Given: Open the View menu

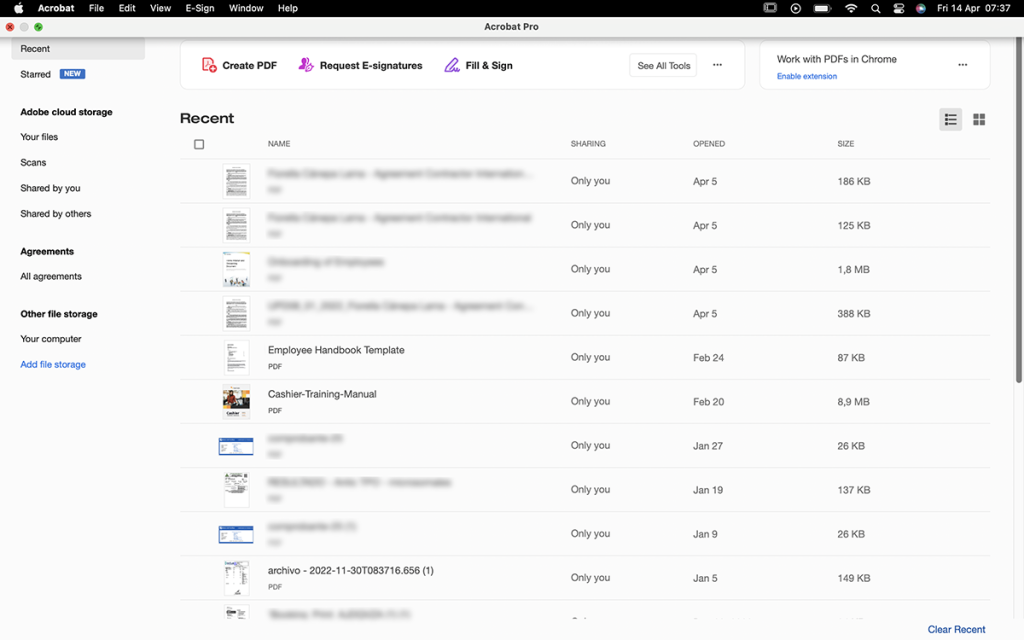Looking at the screenshot, I should click(160, 8).
